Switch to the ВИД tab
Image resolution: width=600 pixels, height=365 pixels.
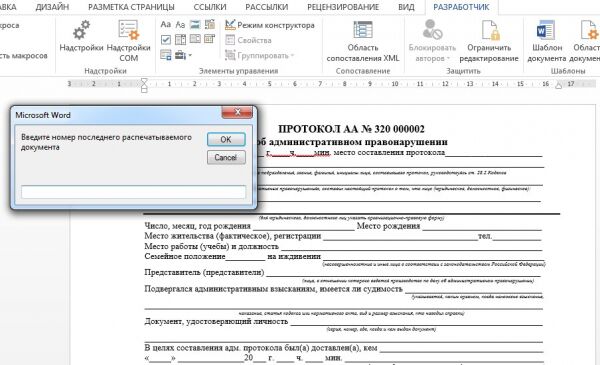(x=406, y=7)
